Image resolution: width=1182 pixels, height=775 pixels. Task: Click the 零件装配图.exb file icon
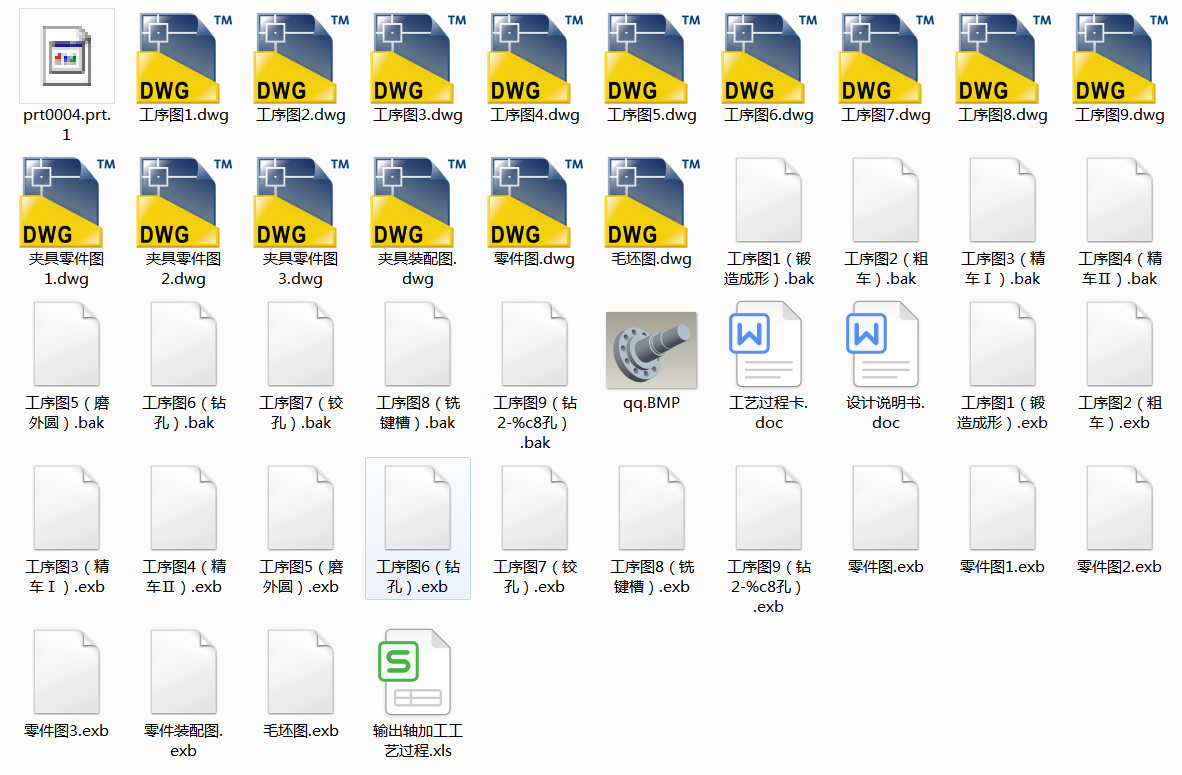[x=184, y=672]
